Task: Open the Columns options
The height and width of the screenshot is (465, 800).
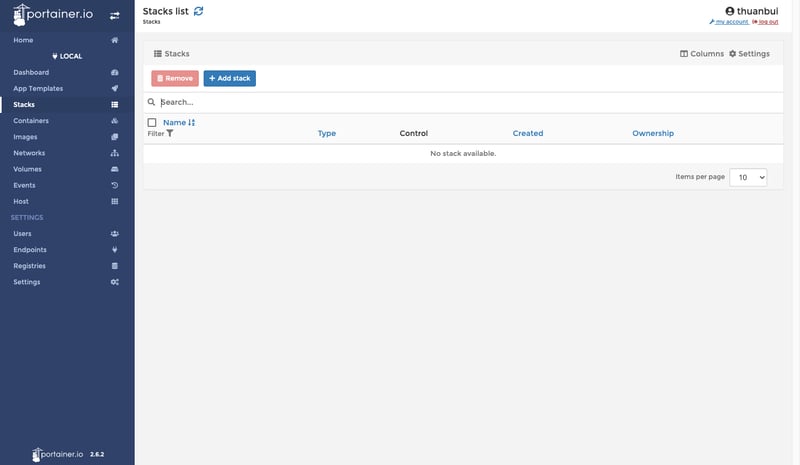Action: (x=701, y=54)
